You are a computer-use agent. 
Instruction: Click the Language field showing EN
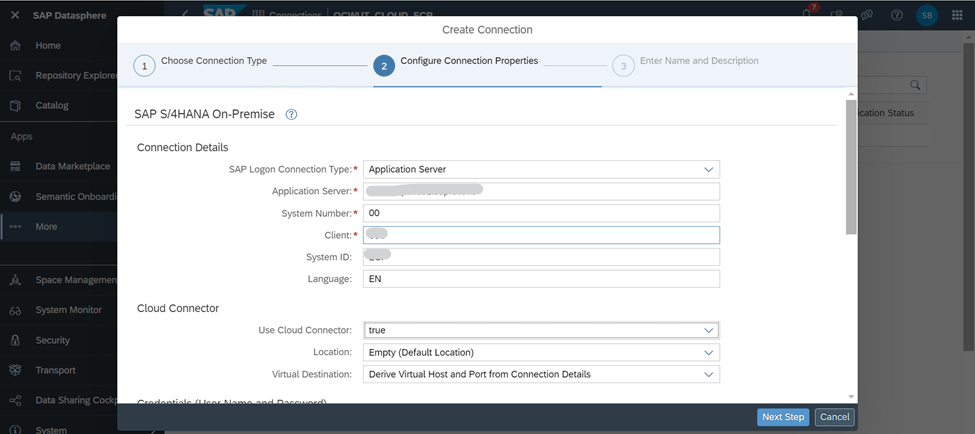(541, 279)
